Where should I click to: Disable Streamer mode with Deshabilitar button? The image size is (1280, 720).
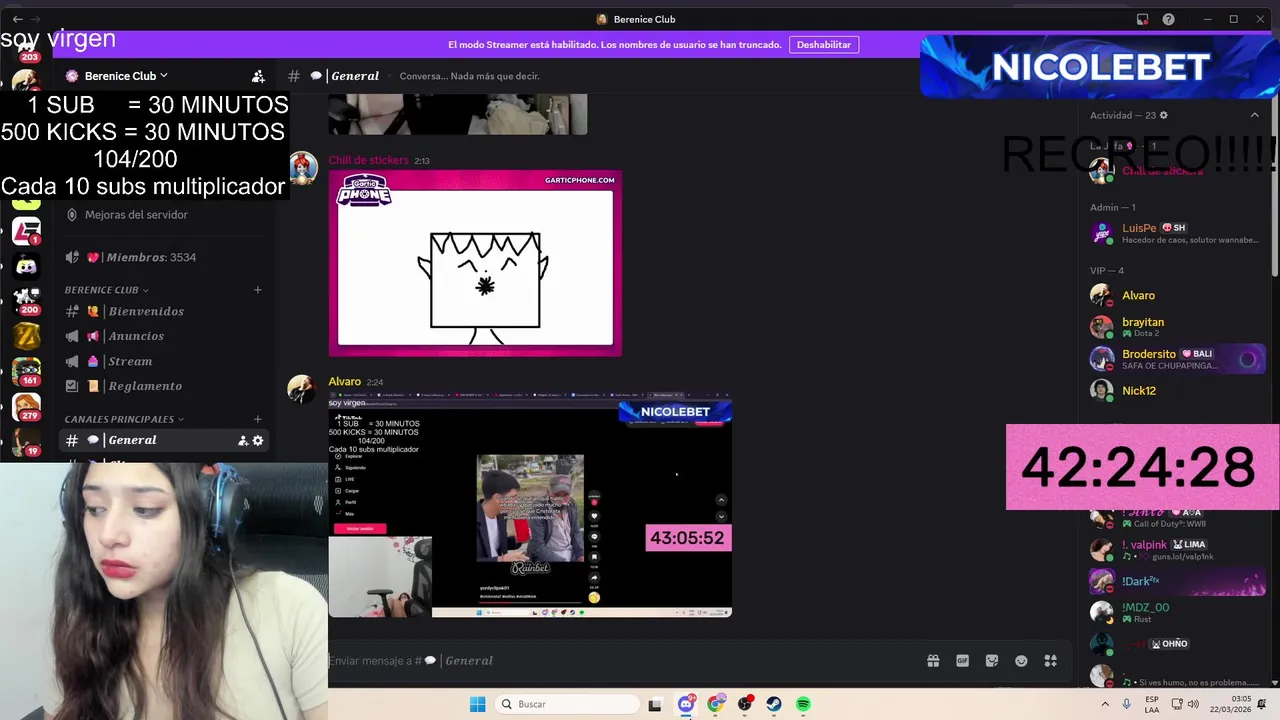(x=824, y=45)
